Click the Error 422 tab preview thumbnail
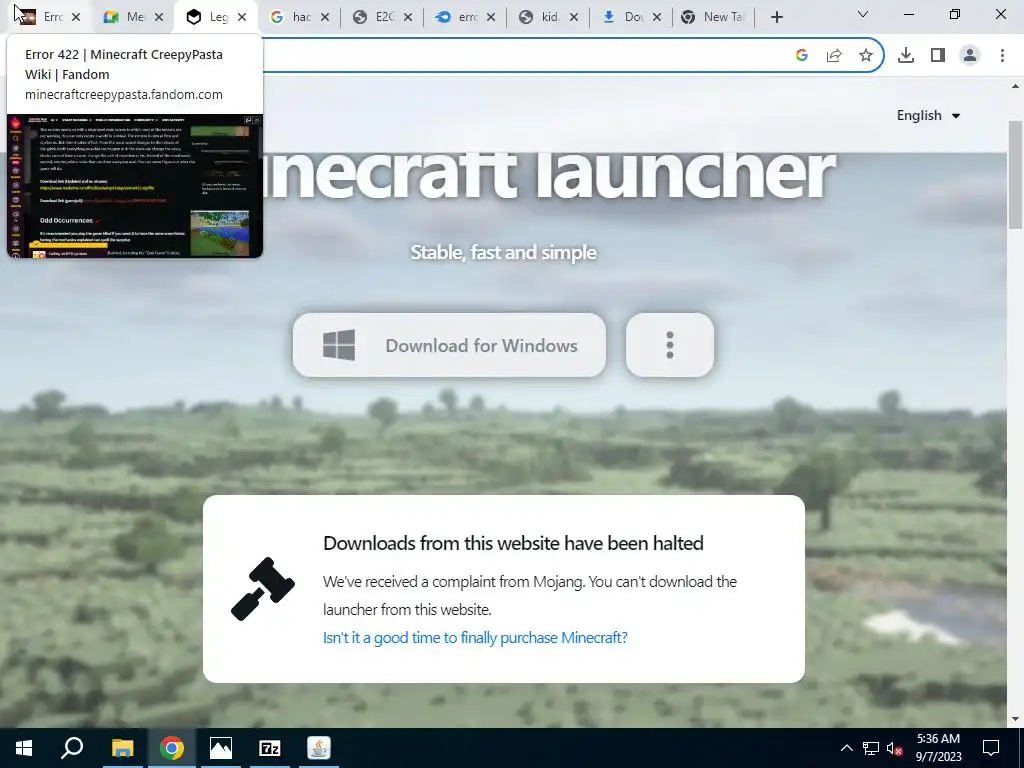Image resolution: width=1024 pixels, height=768 pixels. (135, 186)
